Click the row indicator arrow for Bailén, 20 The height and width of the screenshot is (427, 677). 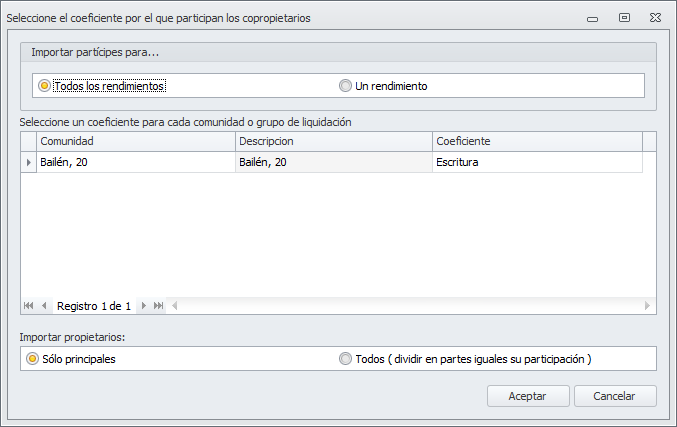pos(28,162)
